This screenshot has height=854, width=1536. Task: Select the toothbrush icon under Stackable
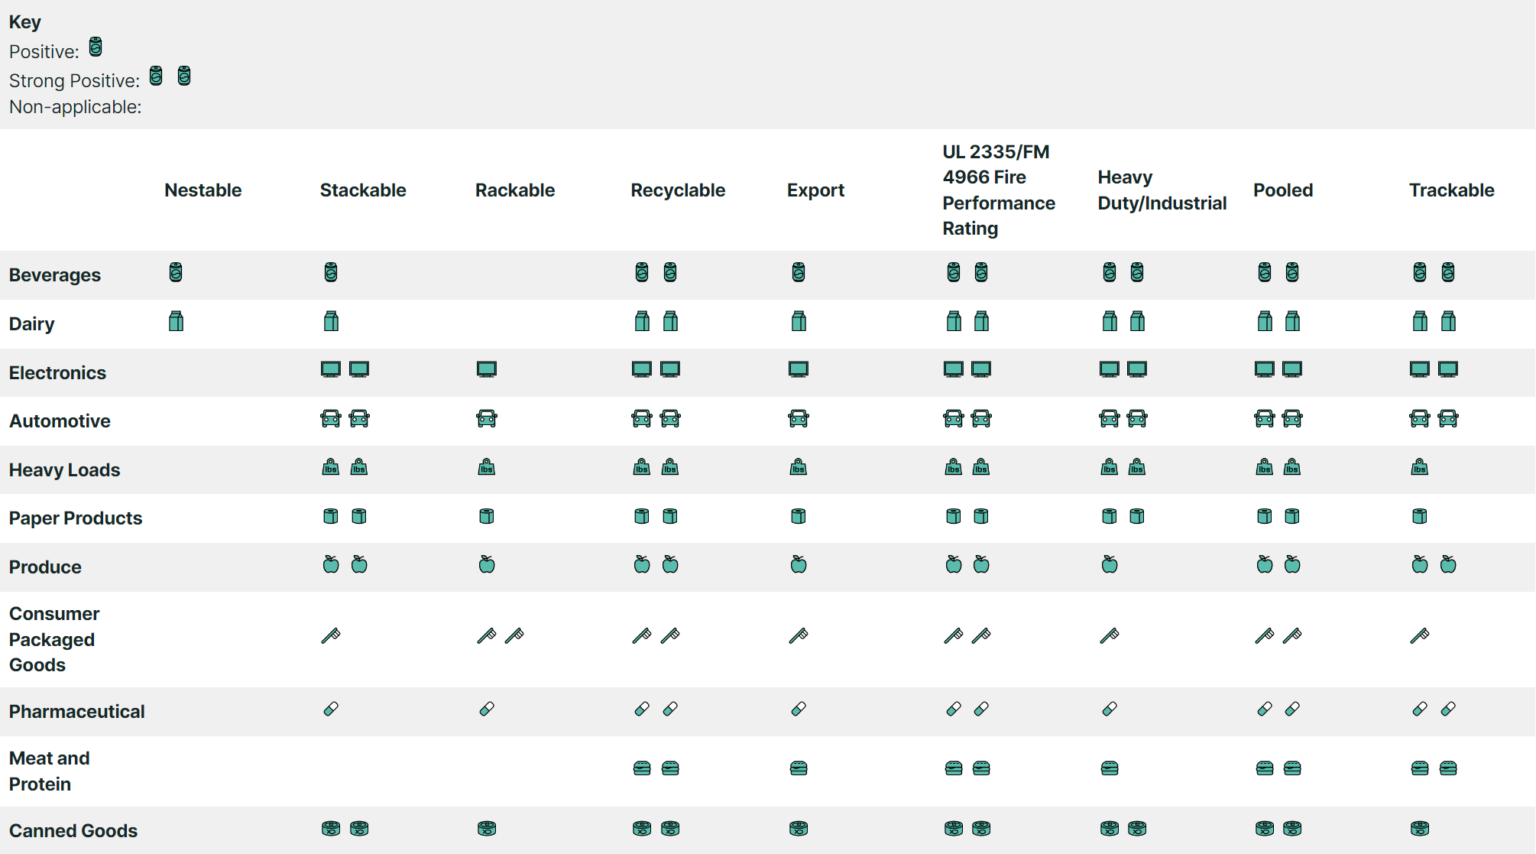(x=330, y=634)
